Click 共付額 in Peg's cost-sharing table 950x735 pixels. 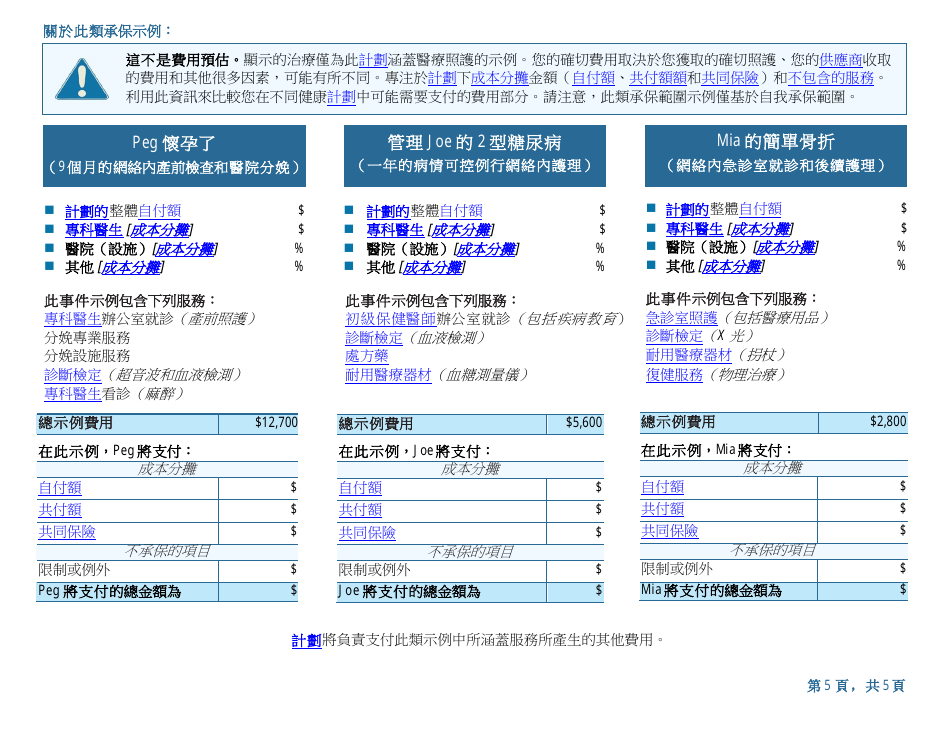[60, 510]
